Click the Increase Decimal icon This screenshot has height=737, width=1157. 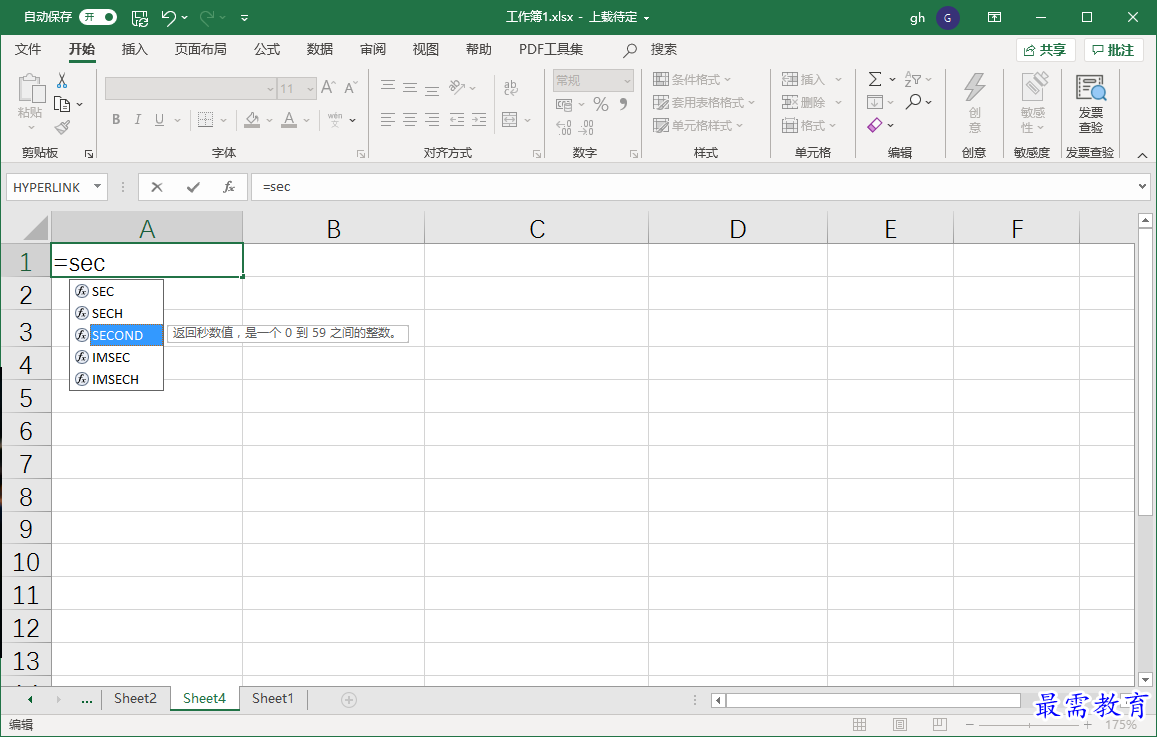[x=564, y=128]
